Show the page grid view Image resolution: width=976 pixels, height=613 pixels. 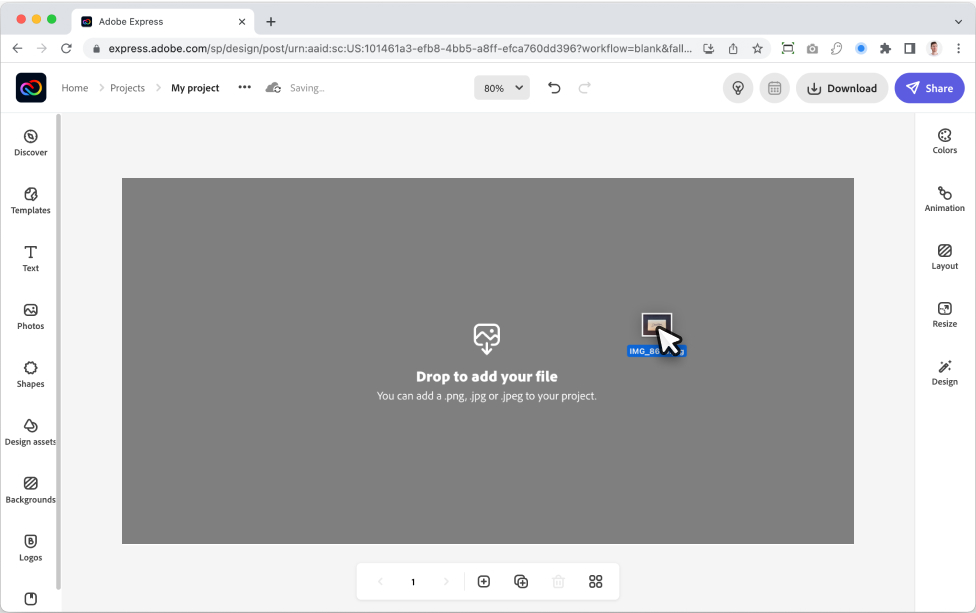pos(596,581)
